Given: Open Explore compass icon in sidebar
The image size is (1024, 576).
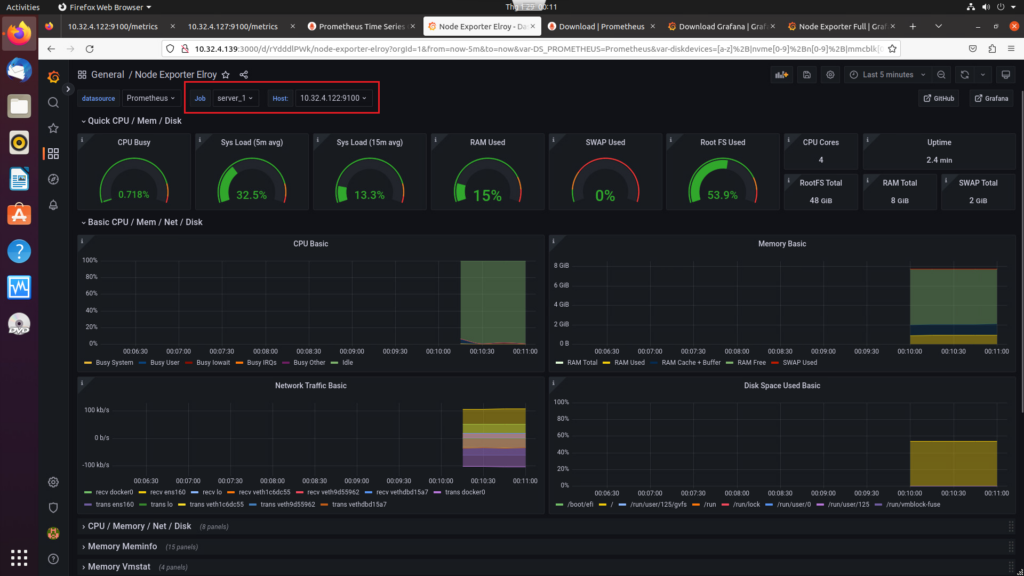Looking at the screenshot, I should (54, 179).
